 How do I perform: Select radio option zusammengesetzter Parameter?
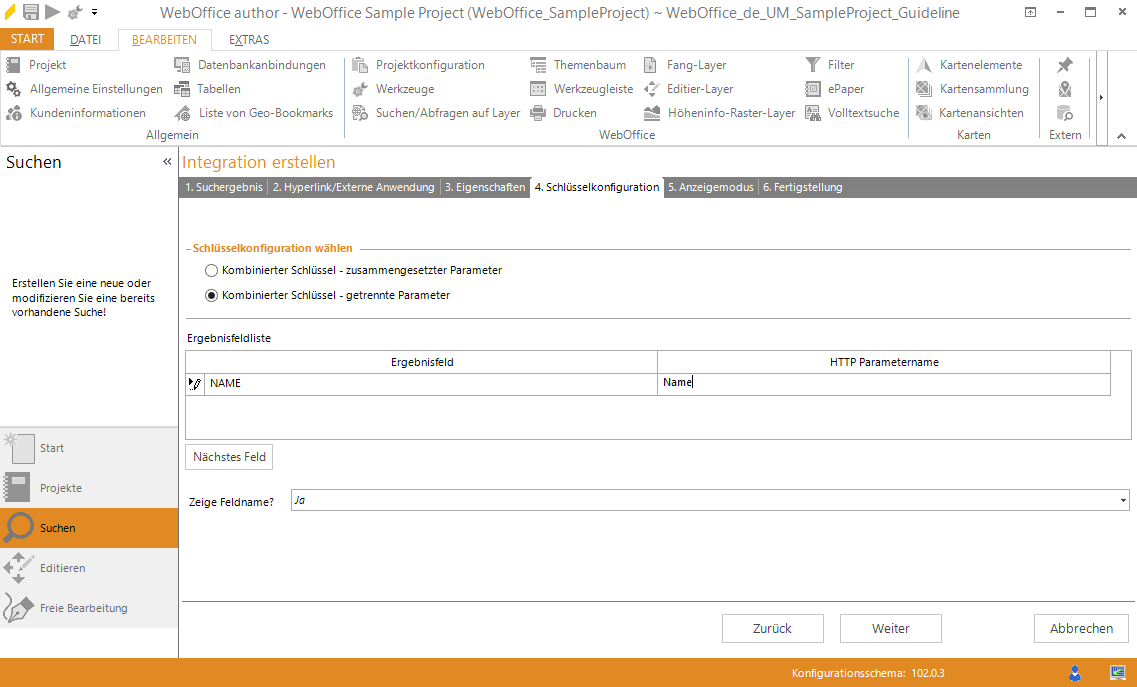tap(211, 270)
